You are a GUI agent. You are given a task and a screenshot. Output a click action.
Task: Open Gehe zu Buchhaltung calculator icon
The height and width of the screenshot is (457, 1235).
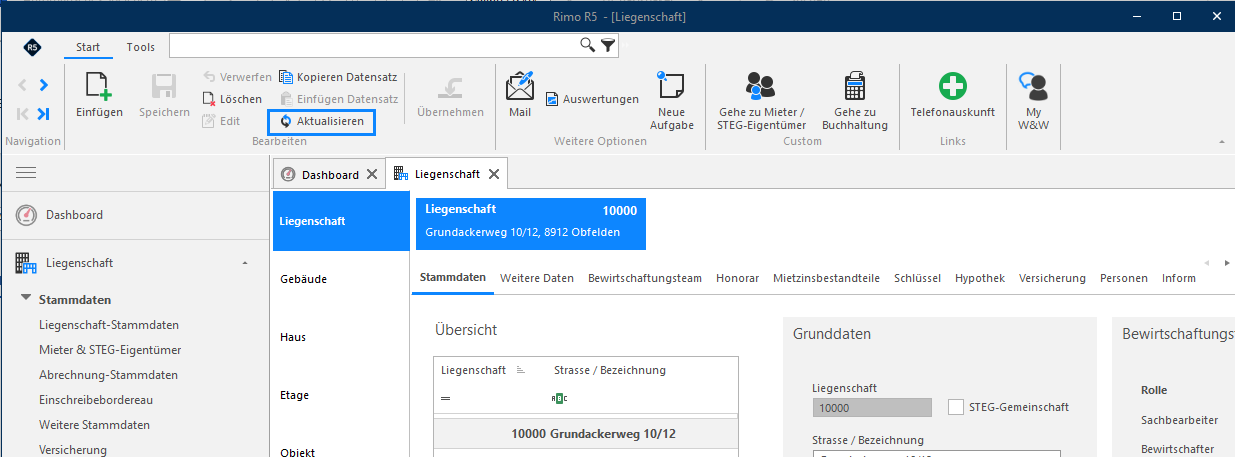pos(855,86)
